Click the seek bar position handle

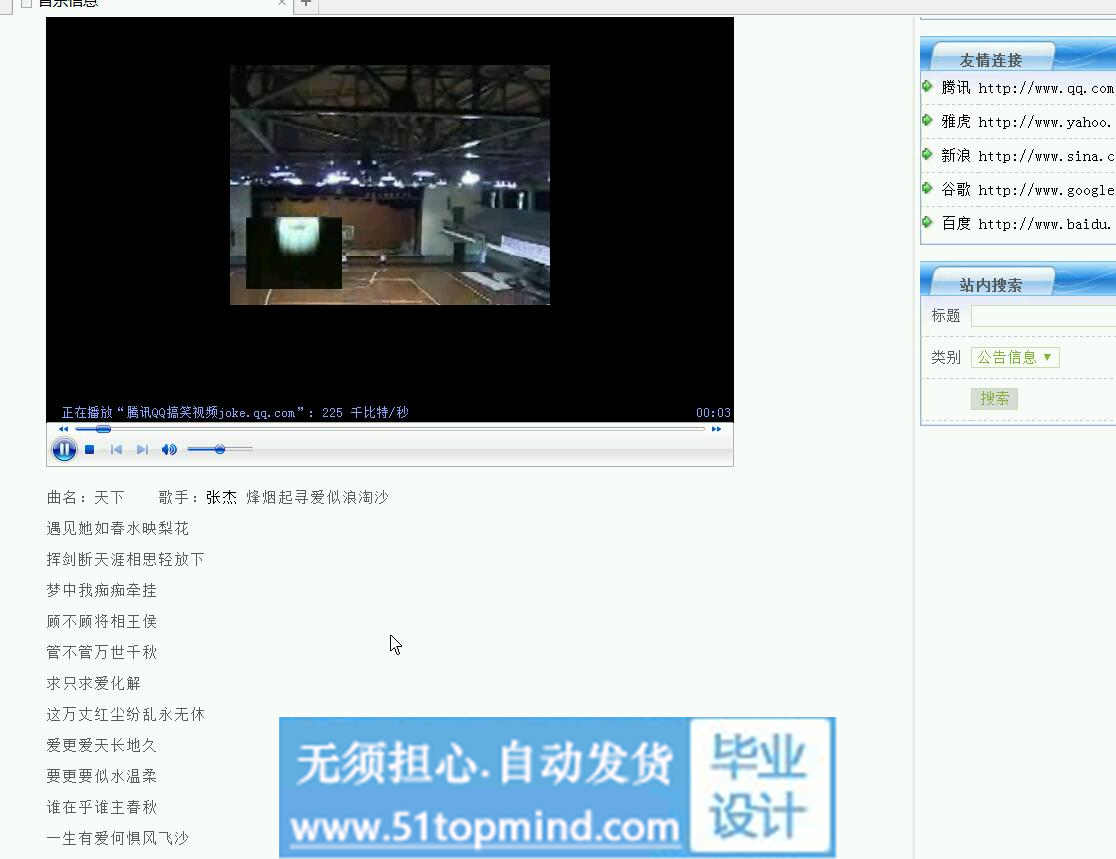(103, 429)
